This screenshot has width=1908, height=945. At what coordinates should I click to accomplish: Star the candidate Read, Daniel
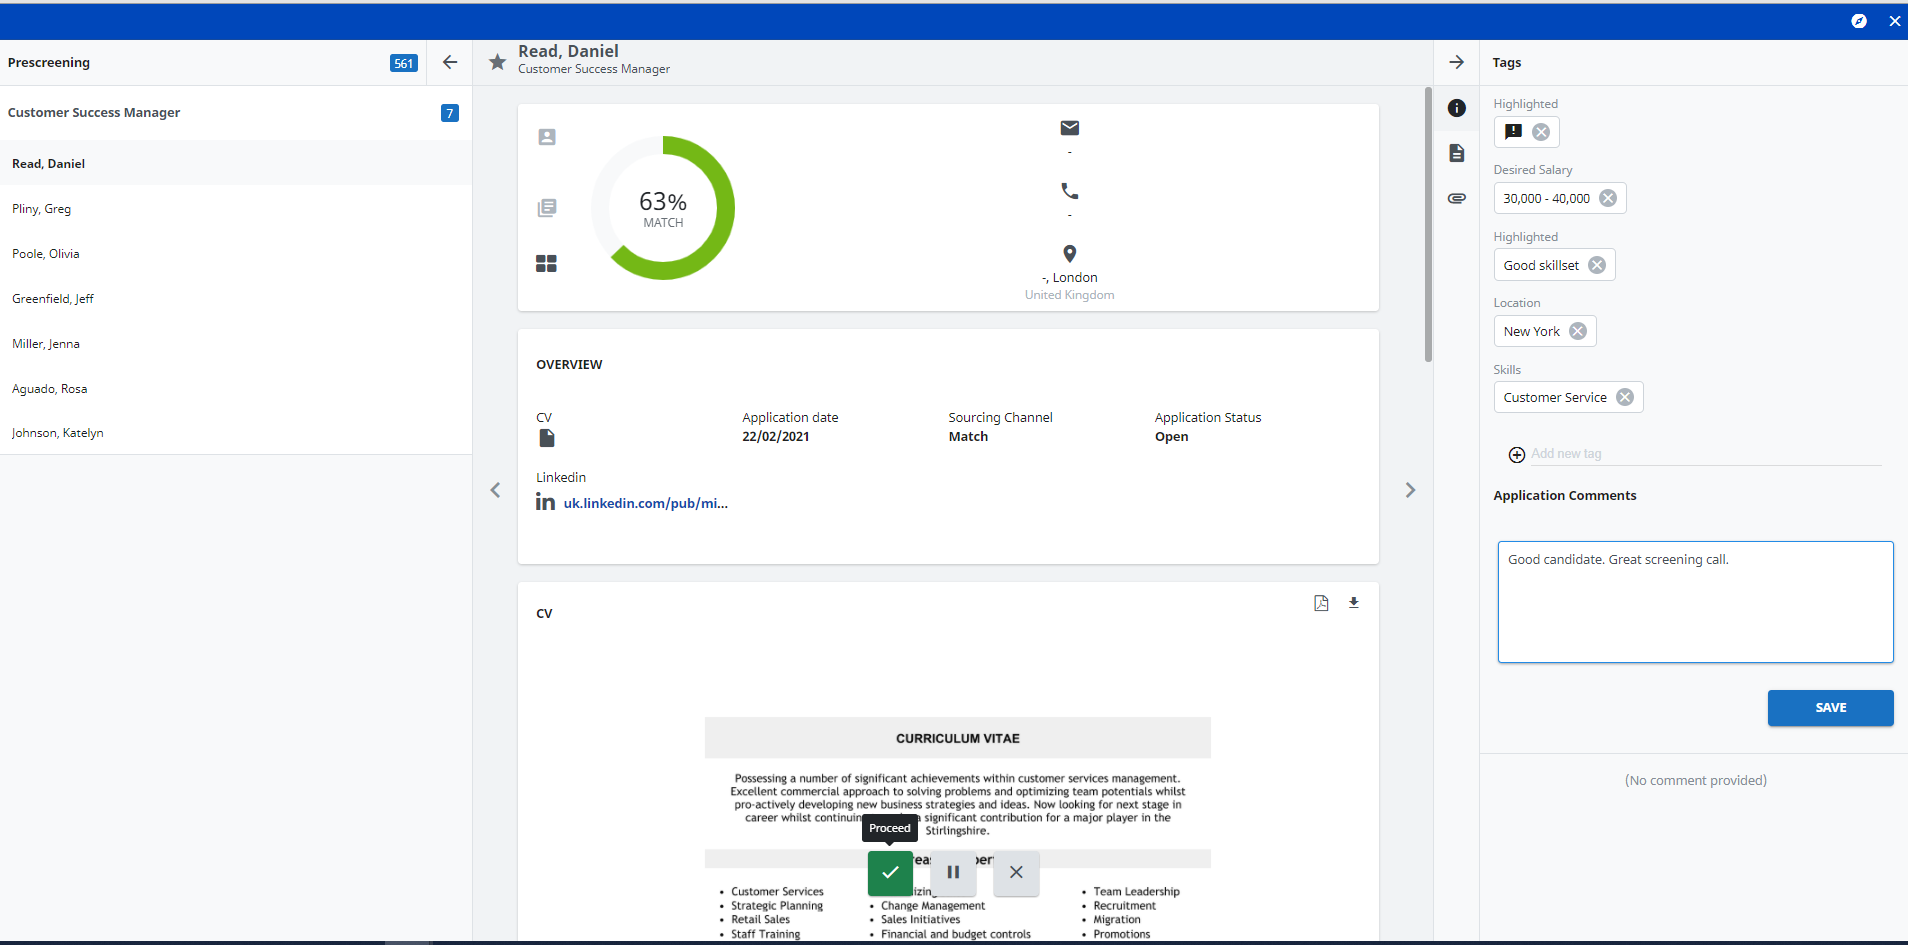[497, 62]
